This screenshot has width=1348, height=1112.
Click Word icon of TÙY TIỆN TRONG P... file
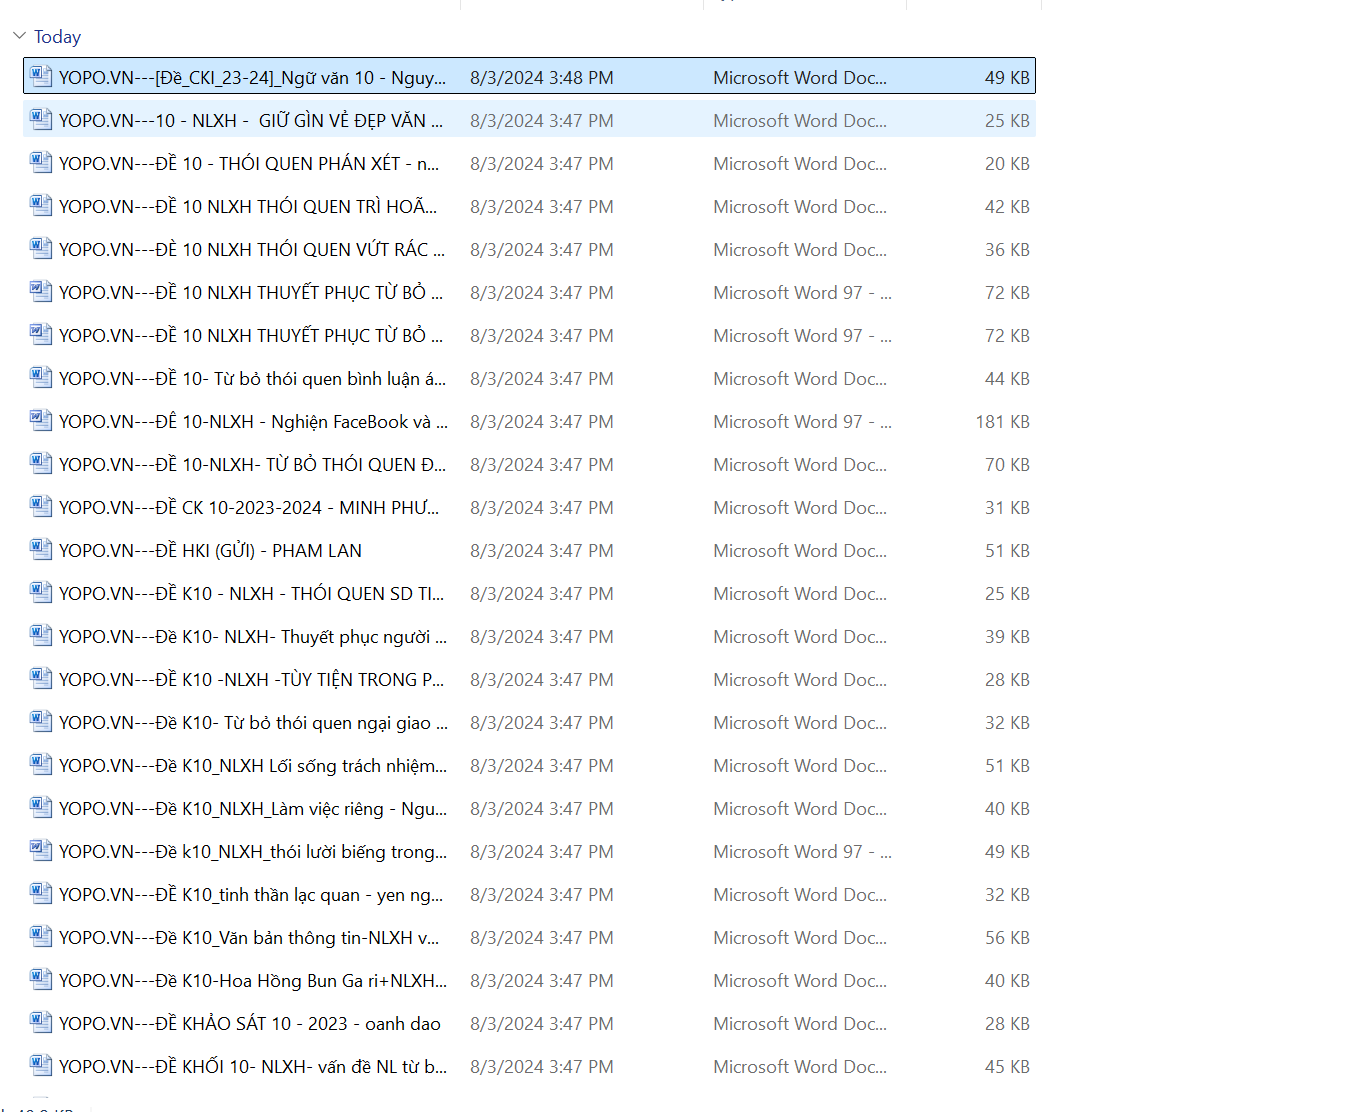[41, 678]
